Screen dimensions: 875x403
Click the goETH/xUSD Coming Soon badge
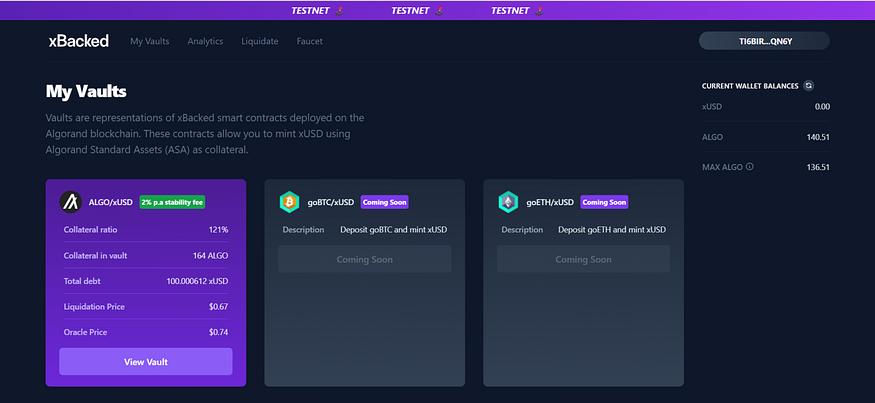[x=604, y=202]
